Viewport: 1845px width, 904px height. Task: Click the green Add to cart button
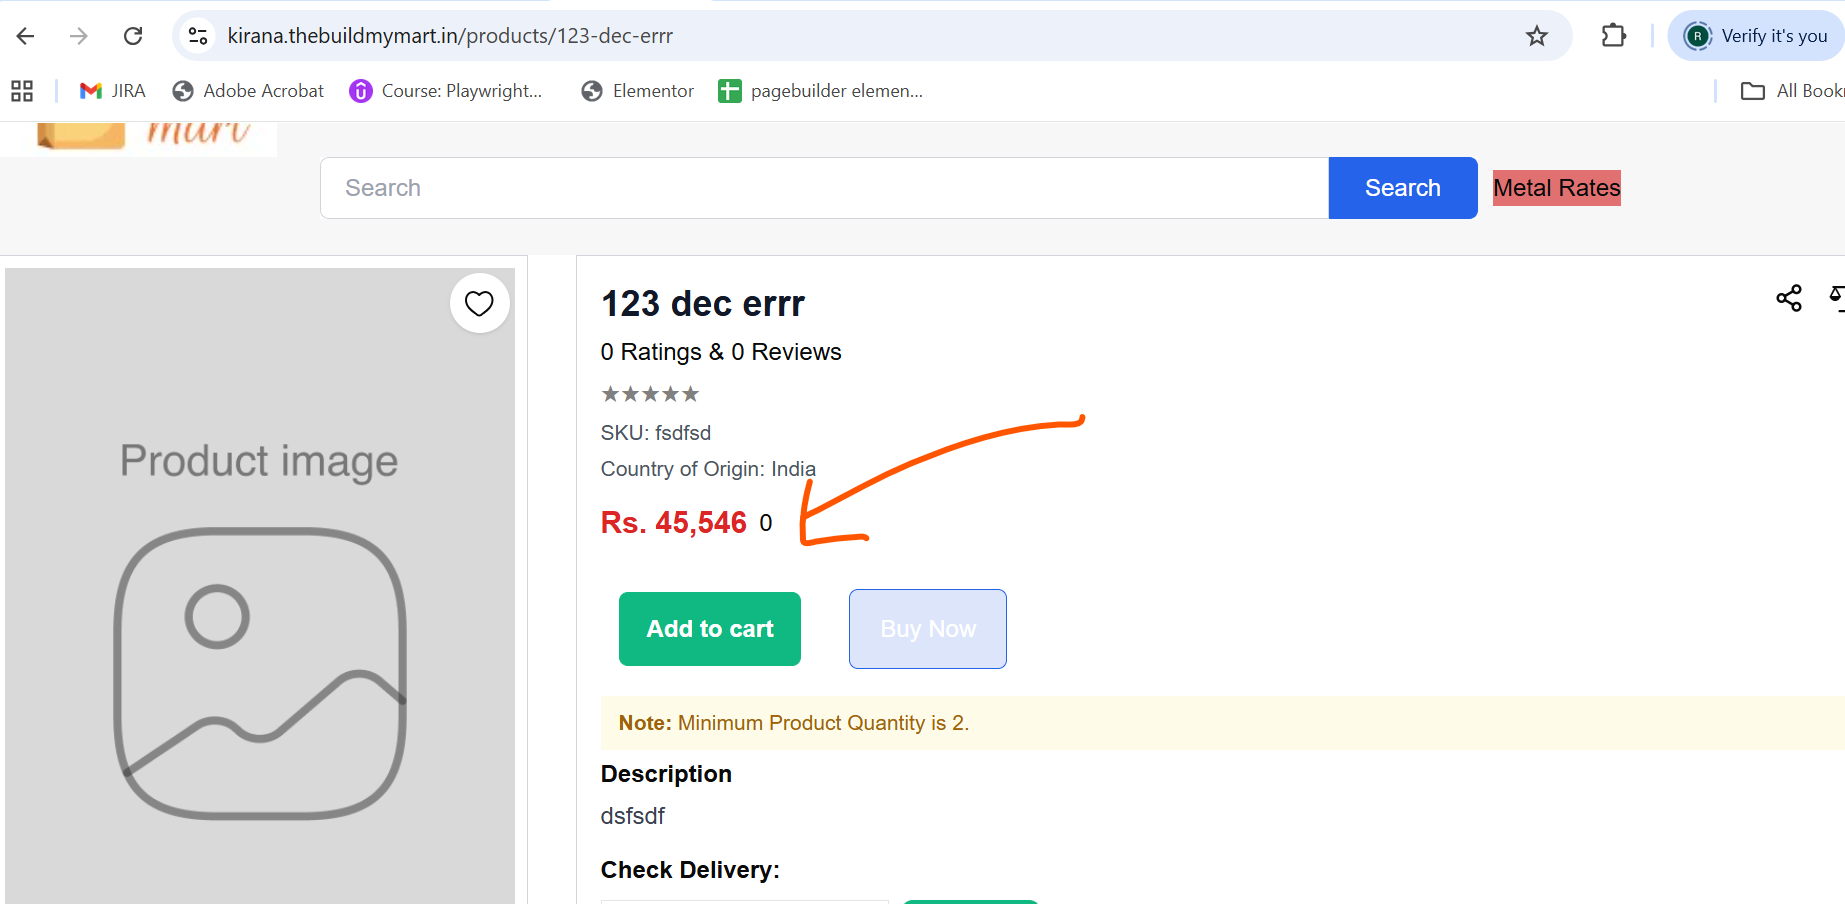710,629
